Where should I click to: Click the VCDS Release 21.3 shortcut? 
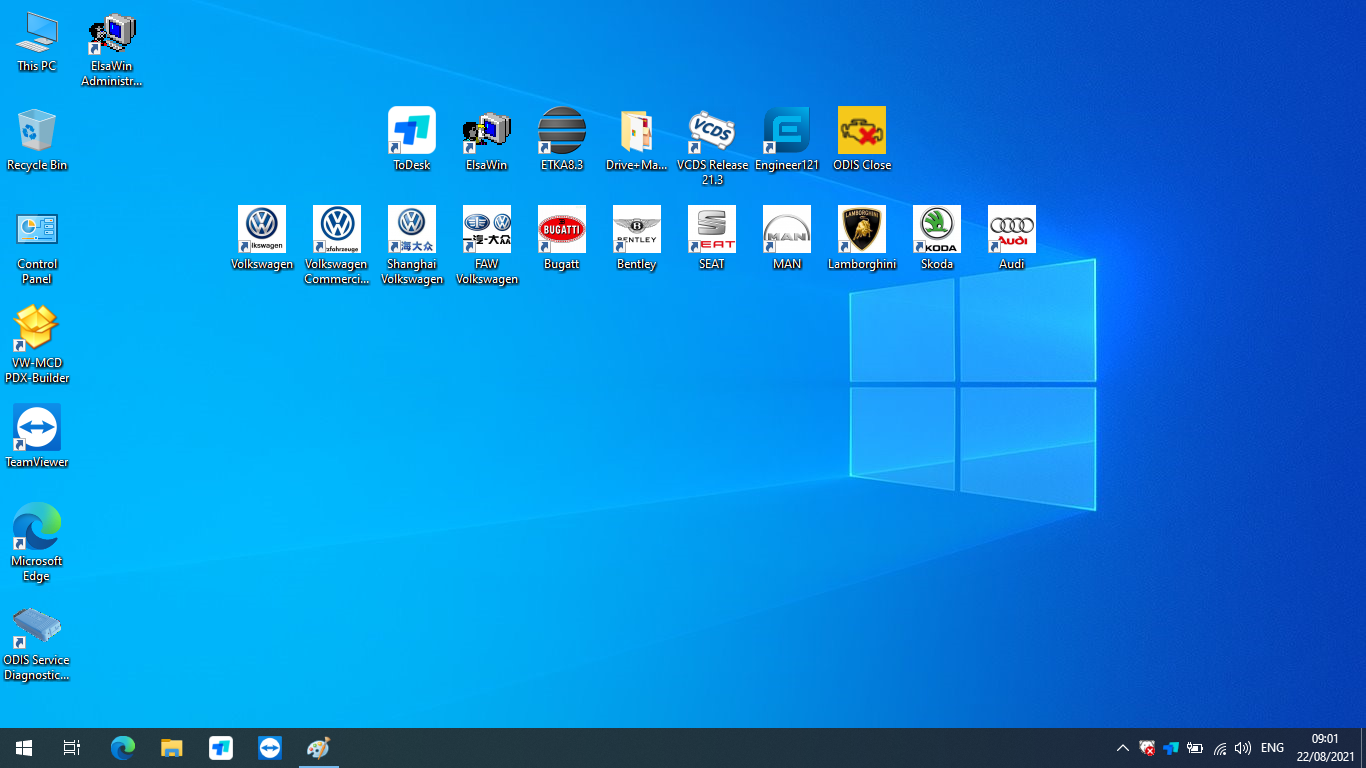[x=712, y=131]
